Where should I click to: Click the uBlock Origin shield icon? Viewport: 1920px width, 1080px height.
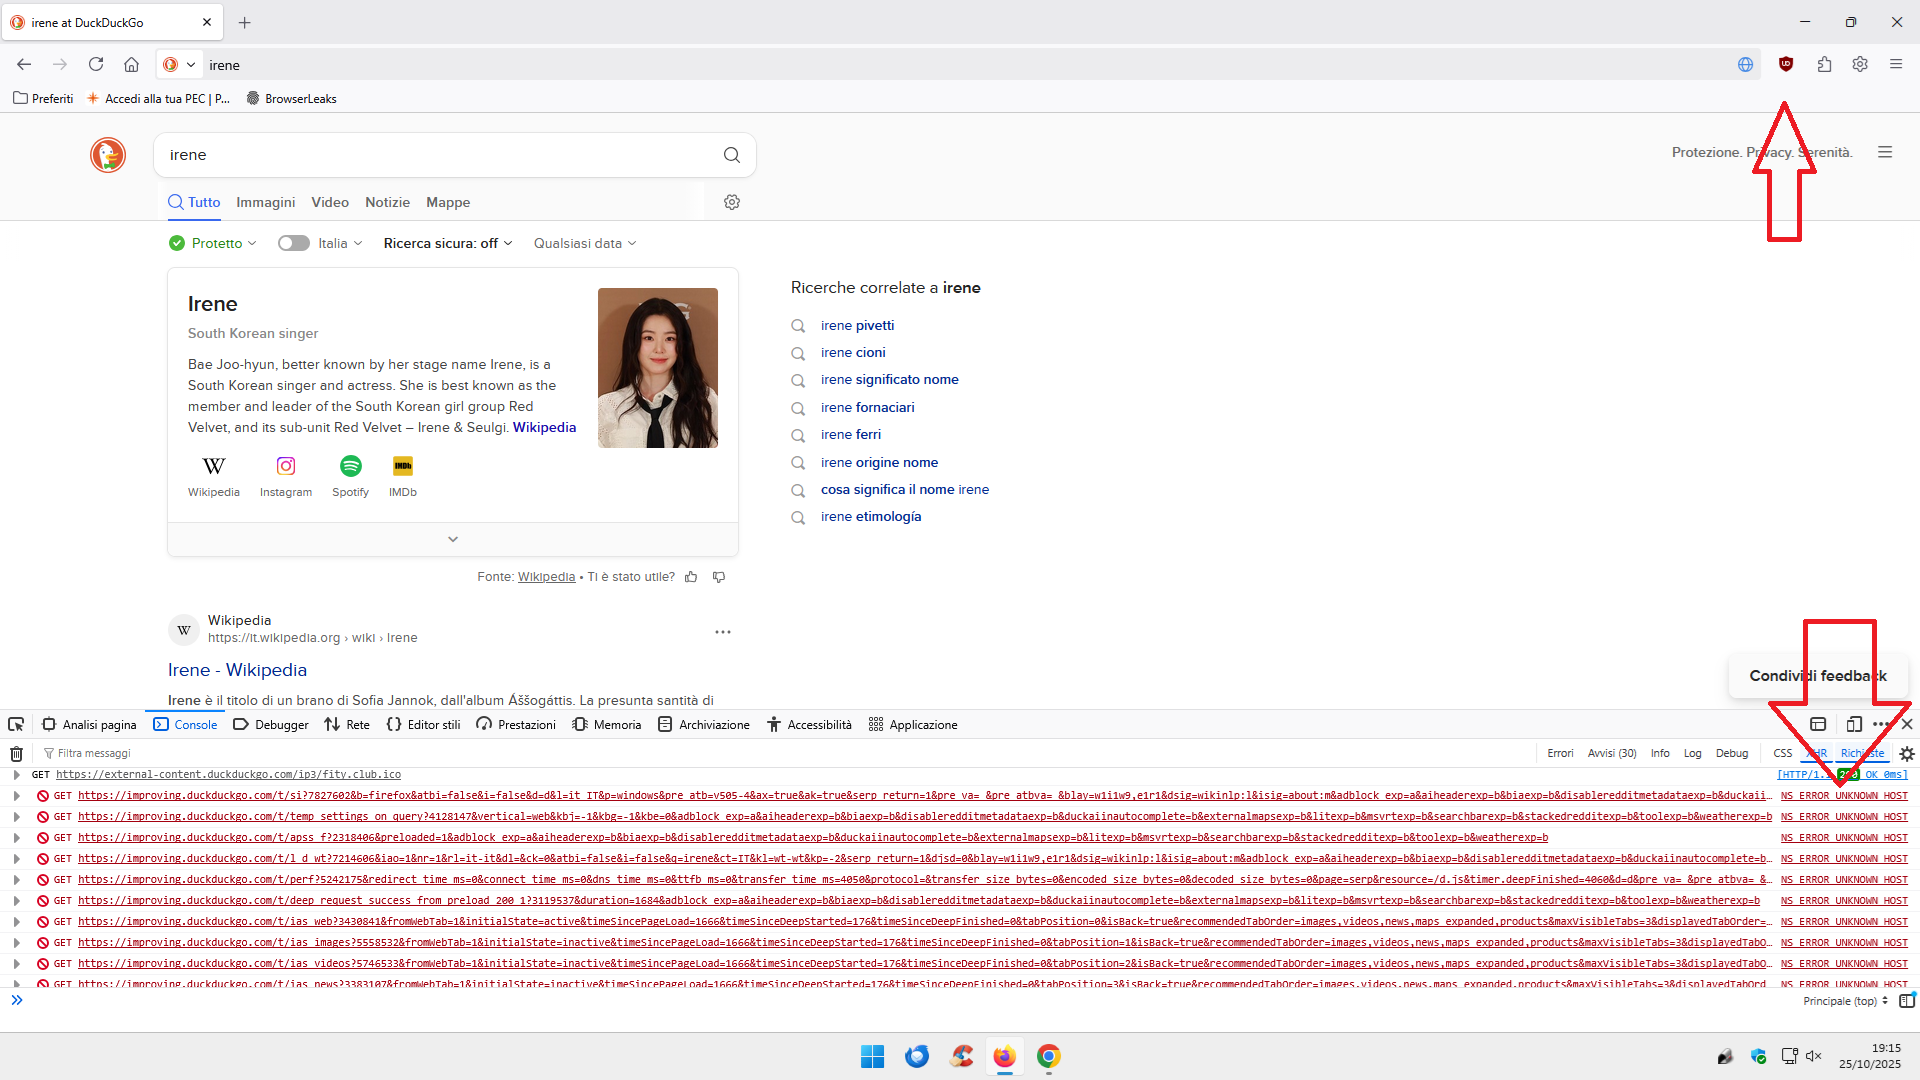1786,64
